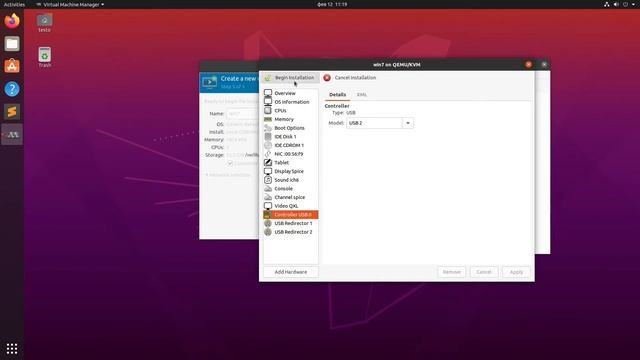The image size is (640, 360).
Task: Click the Display Spice monitor icon
Action: [268, 171]
